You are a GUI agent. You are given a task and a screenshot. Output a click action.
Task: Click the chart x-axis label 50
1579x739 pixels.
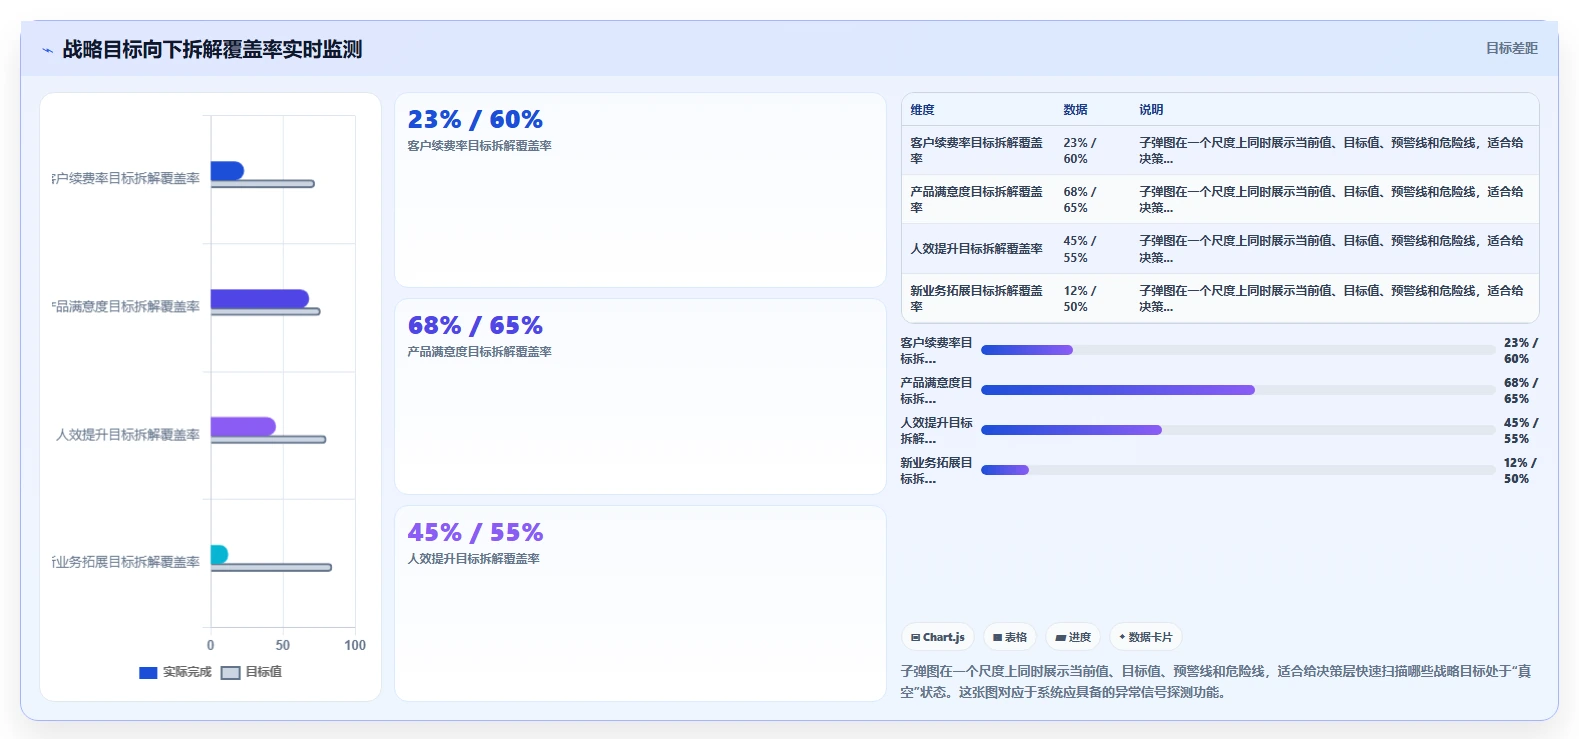283,645
